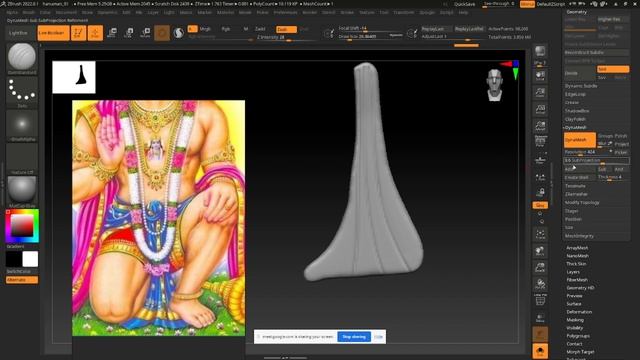
Task: Expand the EdgeLoop section
Action: [x=575, y=94]
